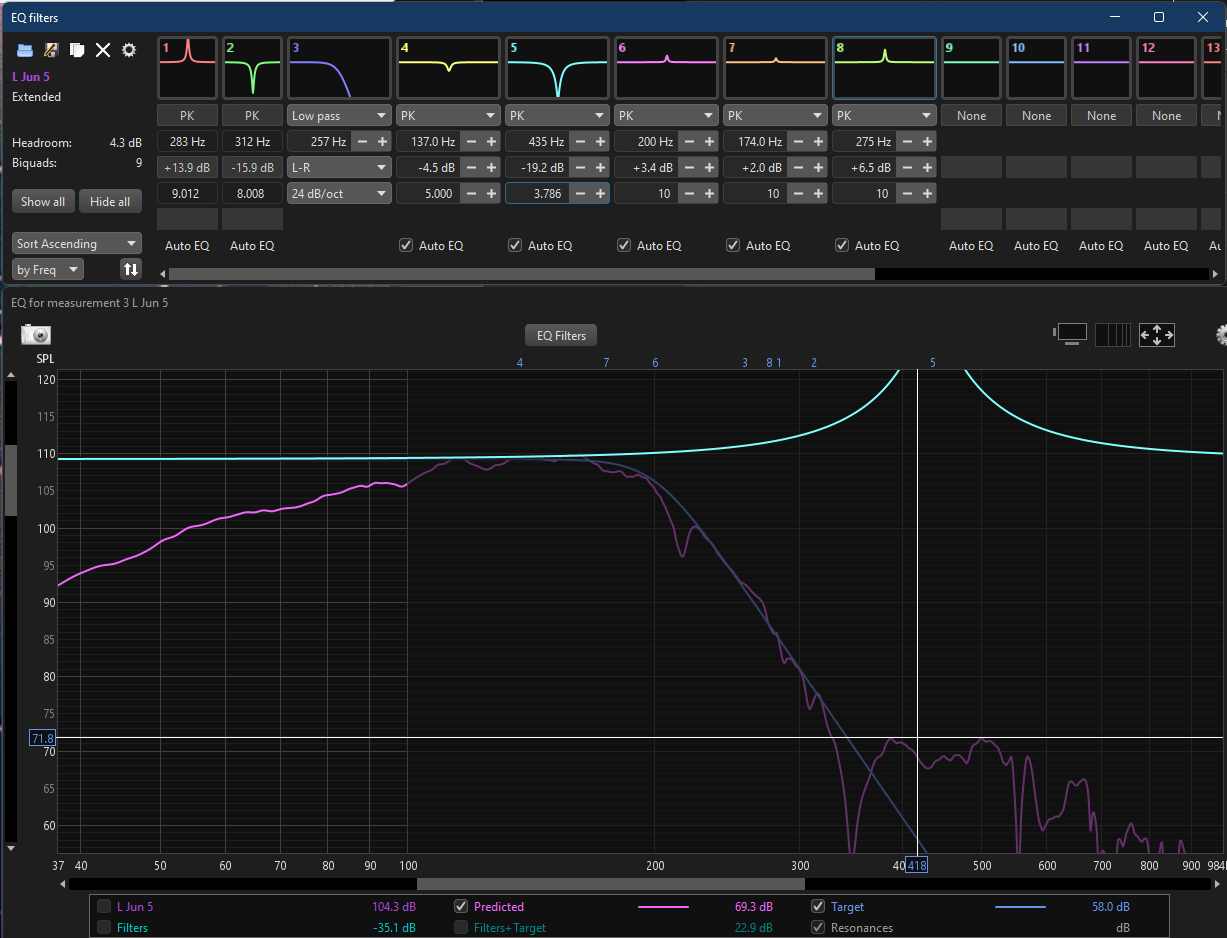
Task: Open filter 3 24 dB/oct slope dropdown
Action: coord(340,194)
